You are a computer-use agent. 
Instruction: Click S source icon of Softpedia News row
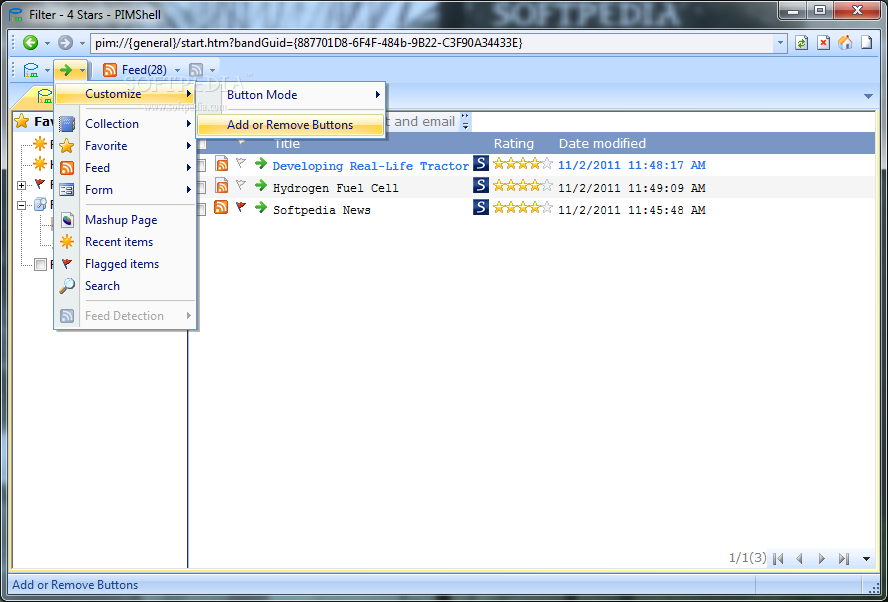pyautogui.click(x=481, y=207)
